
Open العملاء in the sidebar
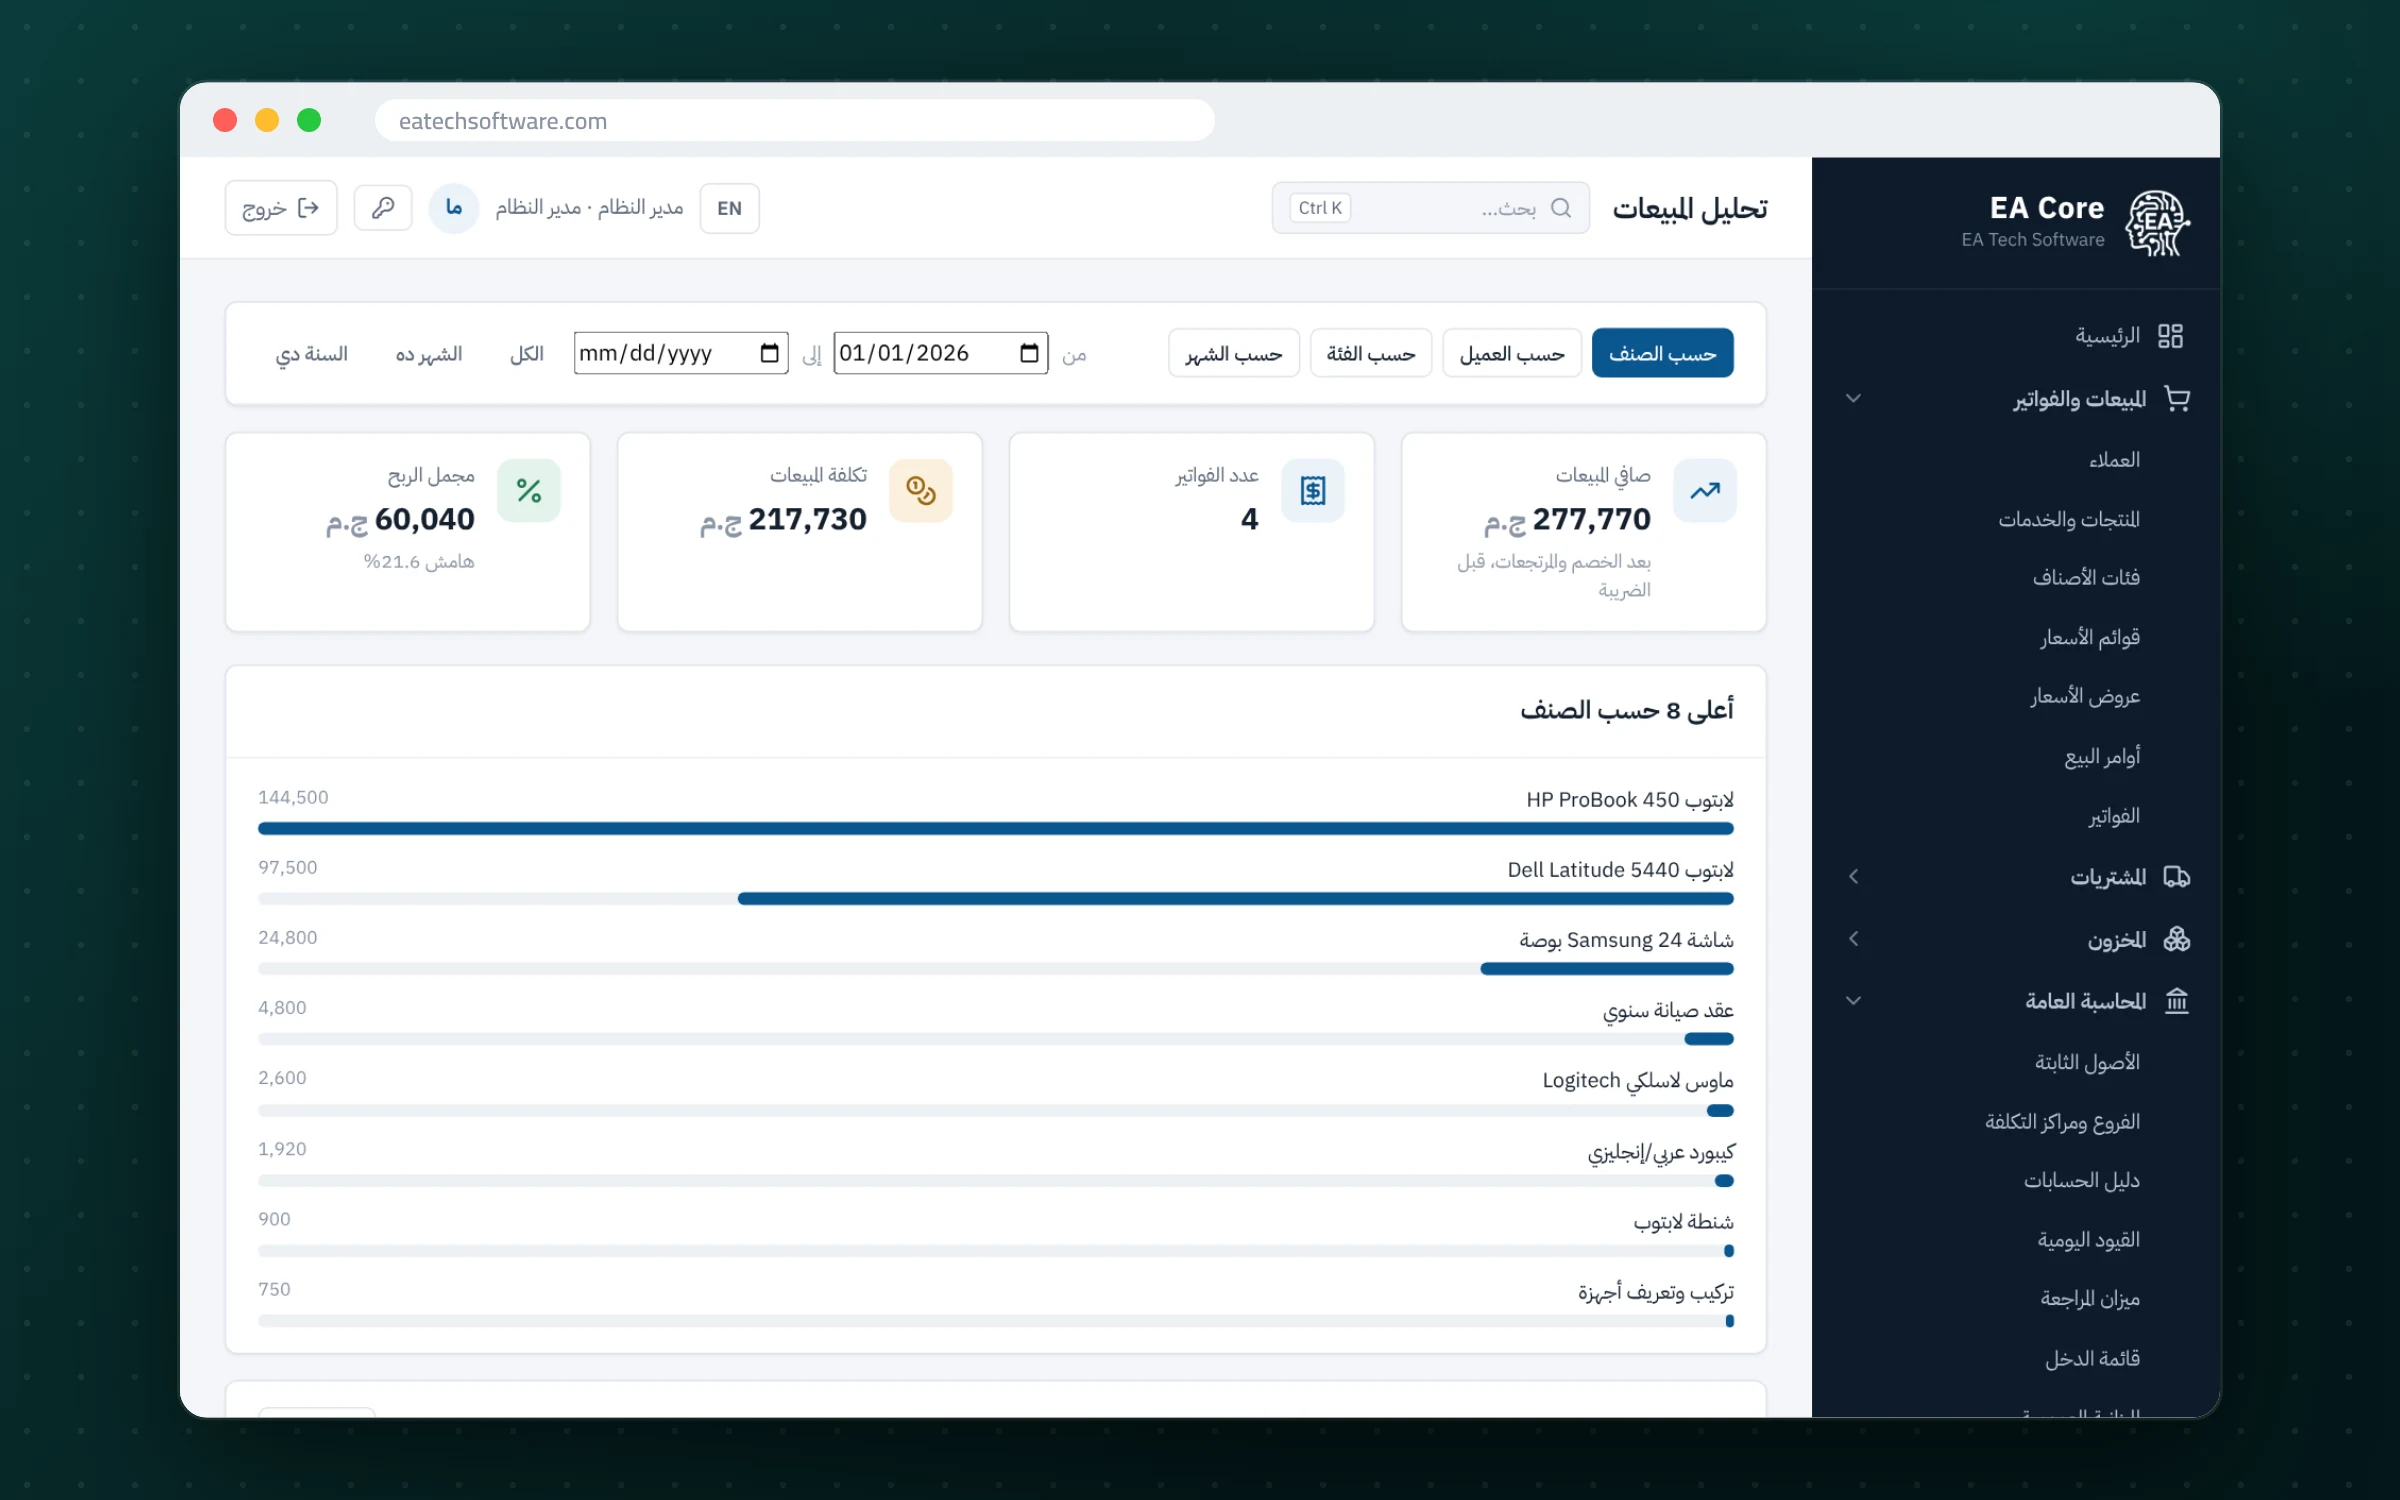pos(2115,460)
